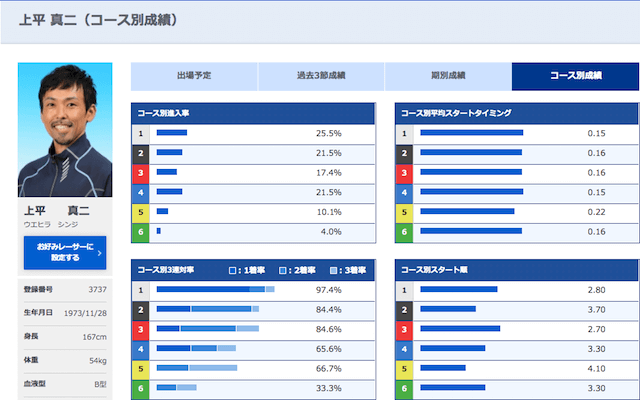Click red course 3 badge in コース別進入率
Image resolution: width=640 pixels, height=400 pixels.
[x=141, y=172]
